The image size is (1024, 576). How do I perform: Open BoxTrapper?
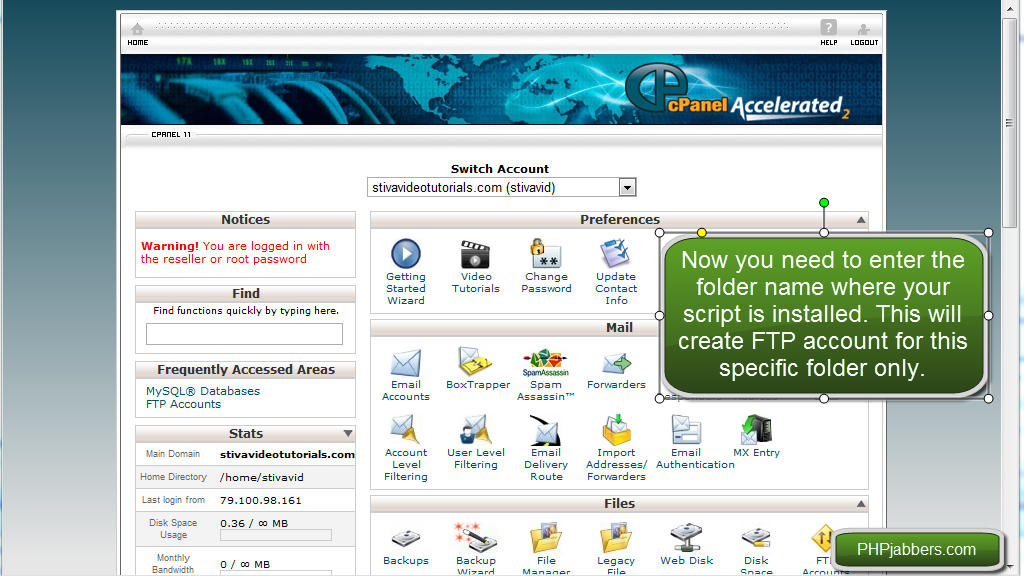point(477,369)
